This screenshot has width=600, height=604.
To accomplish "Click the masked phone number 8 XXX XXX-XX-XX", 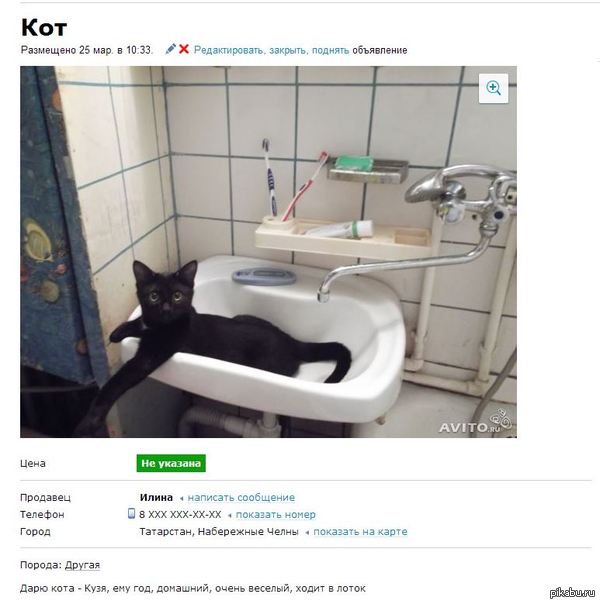I will coord(180,515).
